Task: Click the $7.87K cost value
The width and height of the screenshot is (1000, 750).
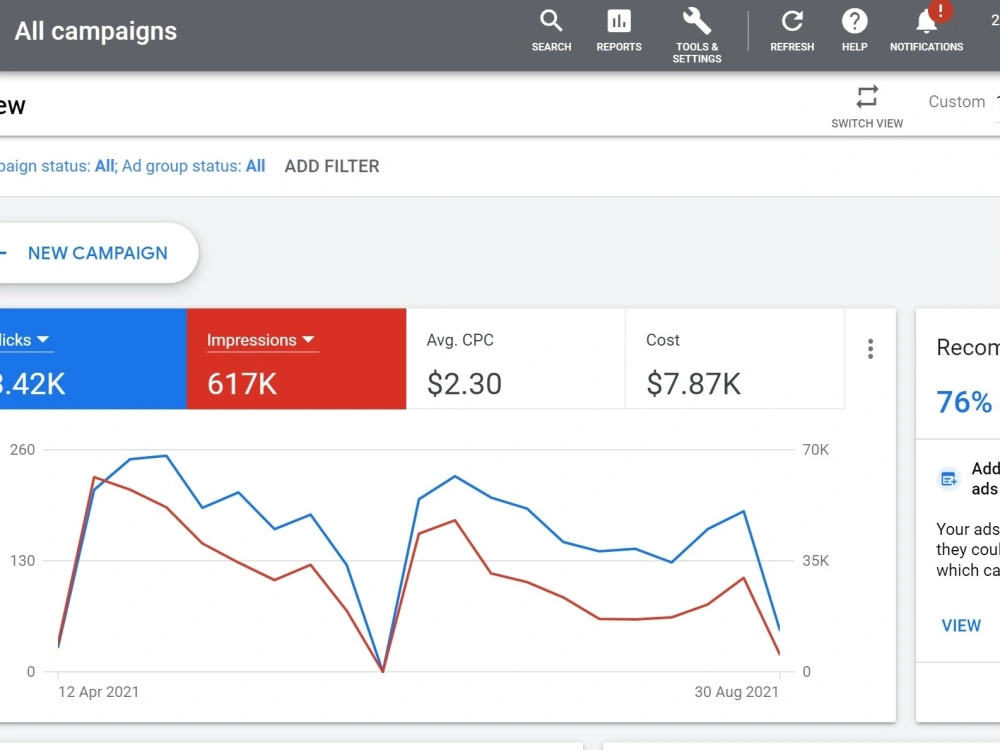Action: point(693,384)
